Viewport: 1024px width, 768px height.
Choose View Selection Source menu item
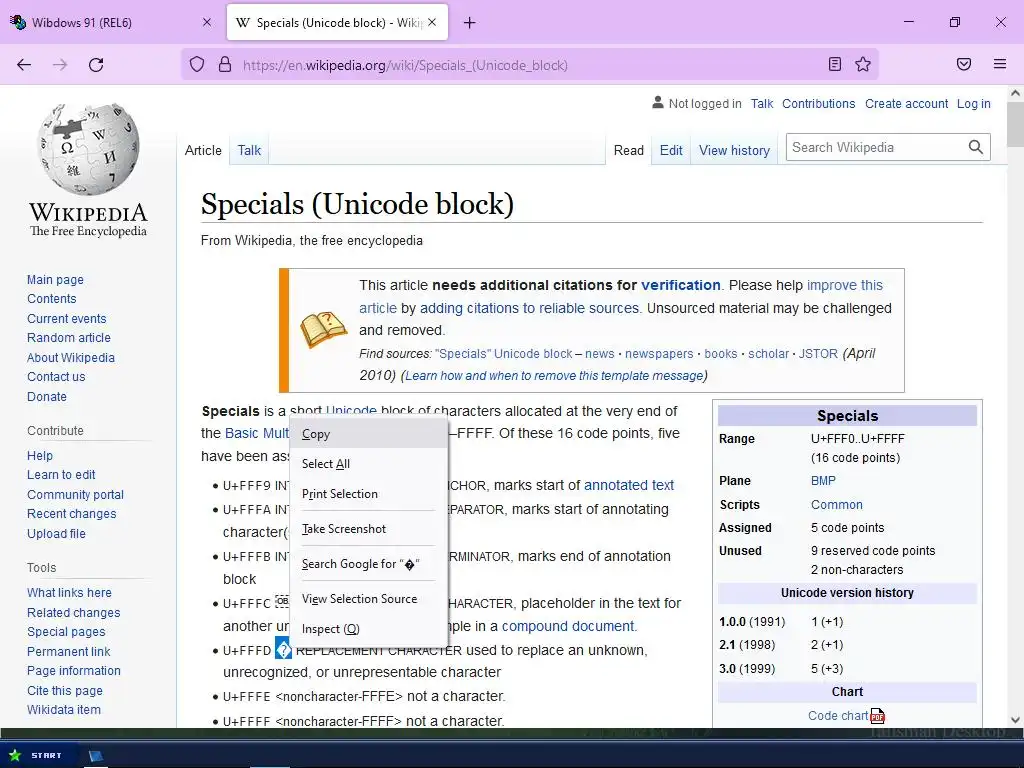[x=368, y=599]
